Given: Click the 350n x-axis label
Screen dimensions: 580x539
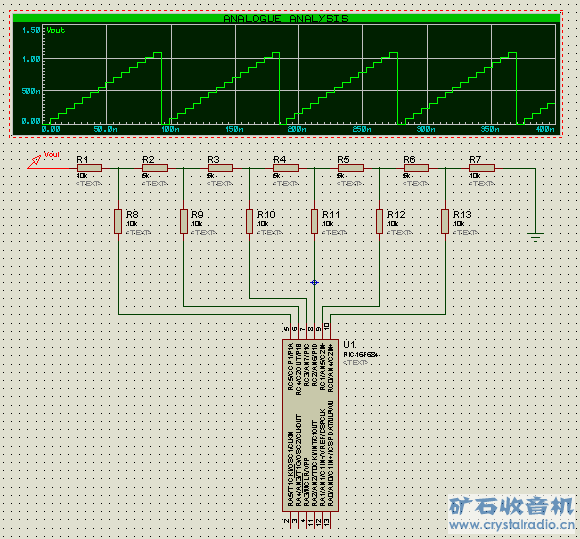Looking at the screenshot, I should (490, 129).
